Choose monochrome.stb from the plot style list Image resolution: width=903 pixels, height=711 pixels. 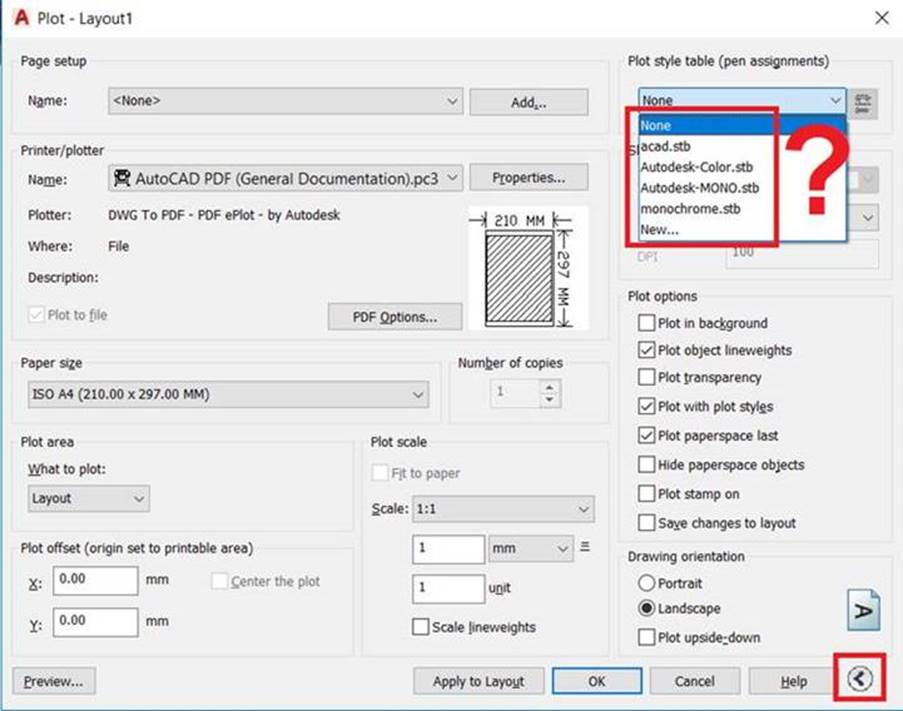[x=690, y=208]
